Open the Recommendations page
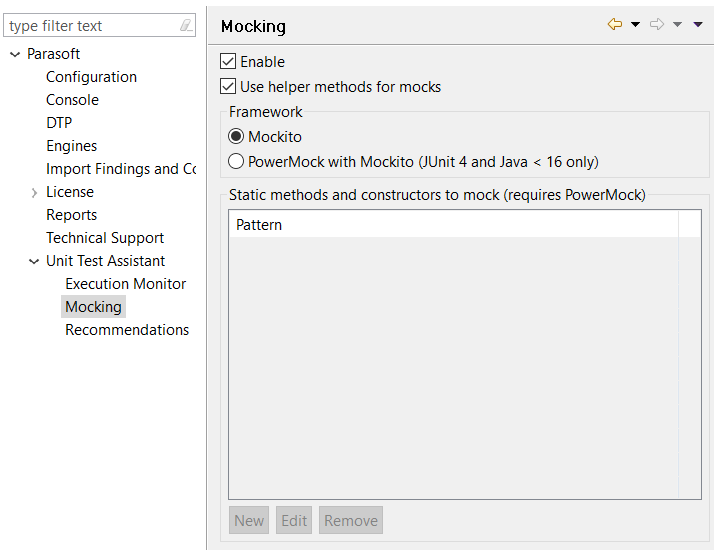Viewport: 714px width, 550px height. (x=127, y=330)
